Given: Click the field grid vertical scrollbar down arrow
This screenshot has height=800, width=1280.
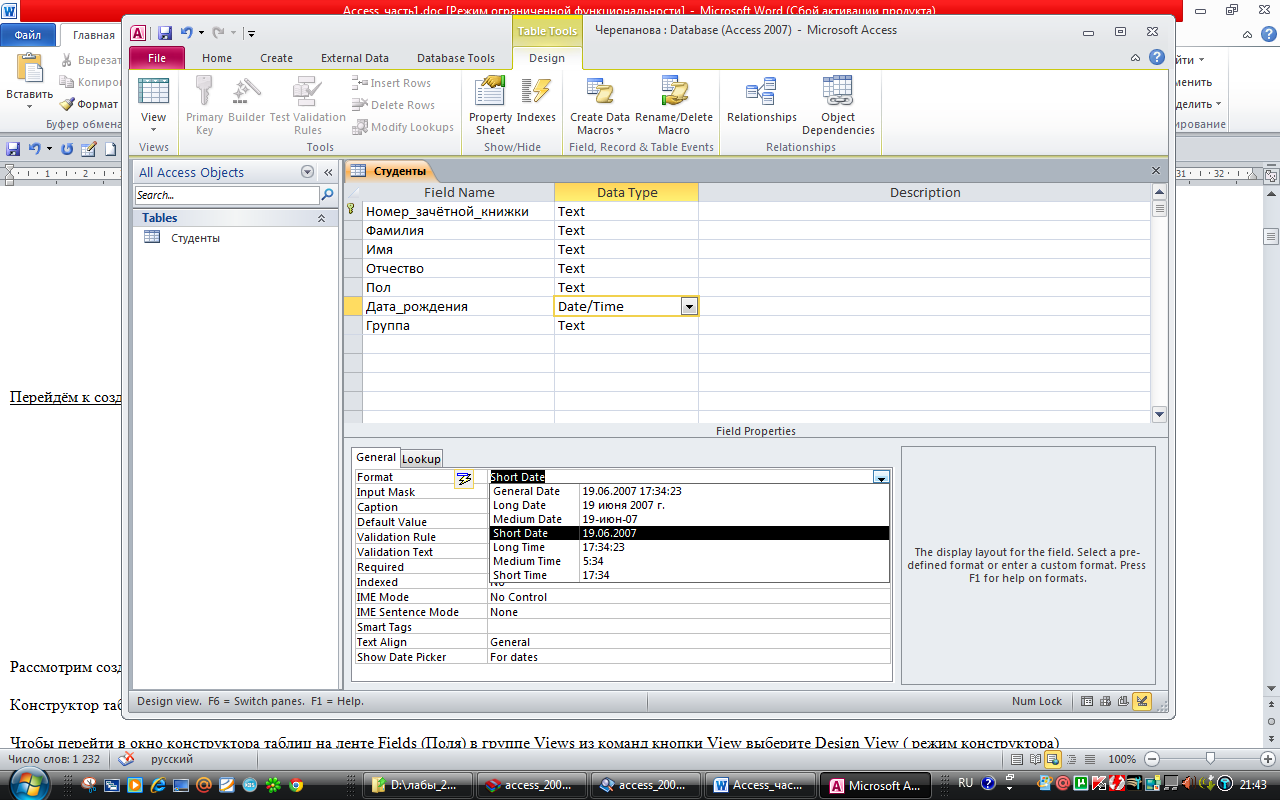Looking at the screenshot, I should coord(1159,414).
